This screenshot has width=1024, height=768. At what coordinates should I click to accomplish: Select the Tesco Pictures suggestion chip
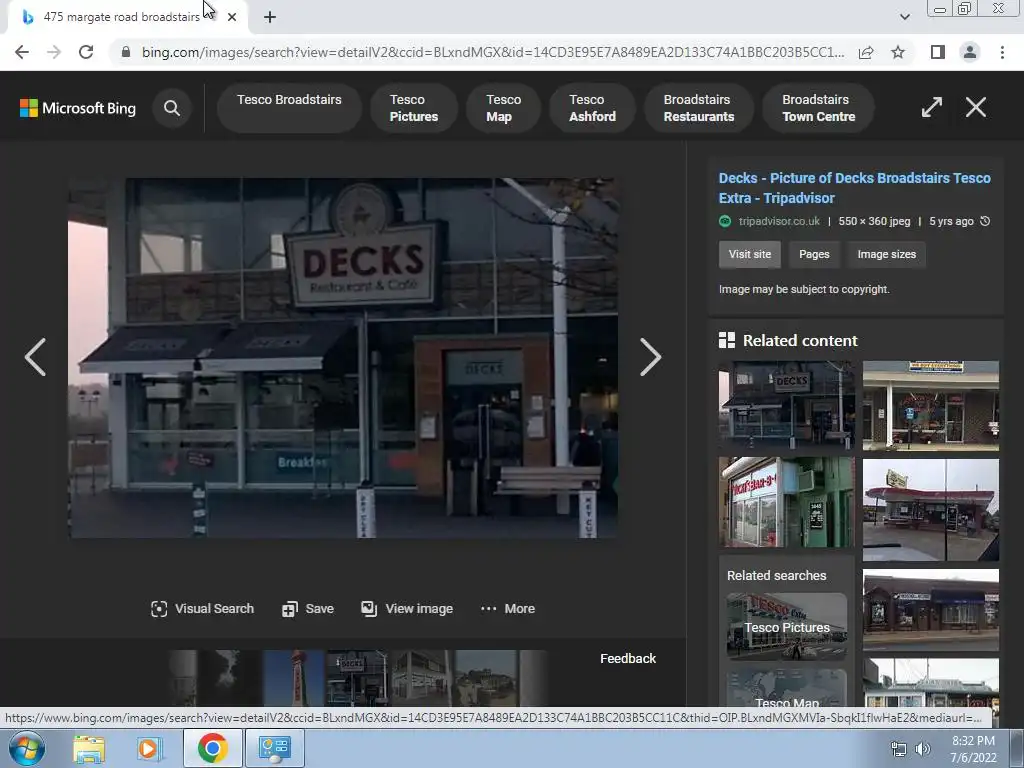tap(413, 108)
